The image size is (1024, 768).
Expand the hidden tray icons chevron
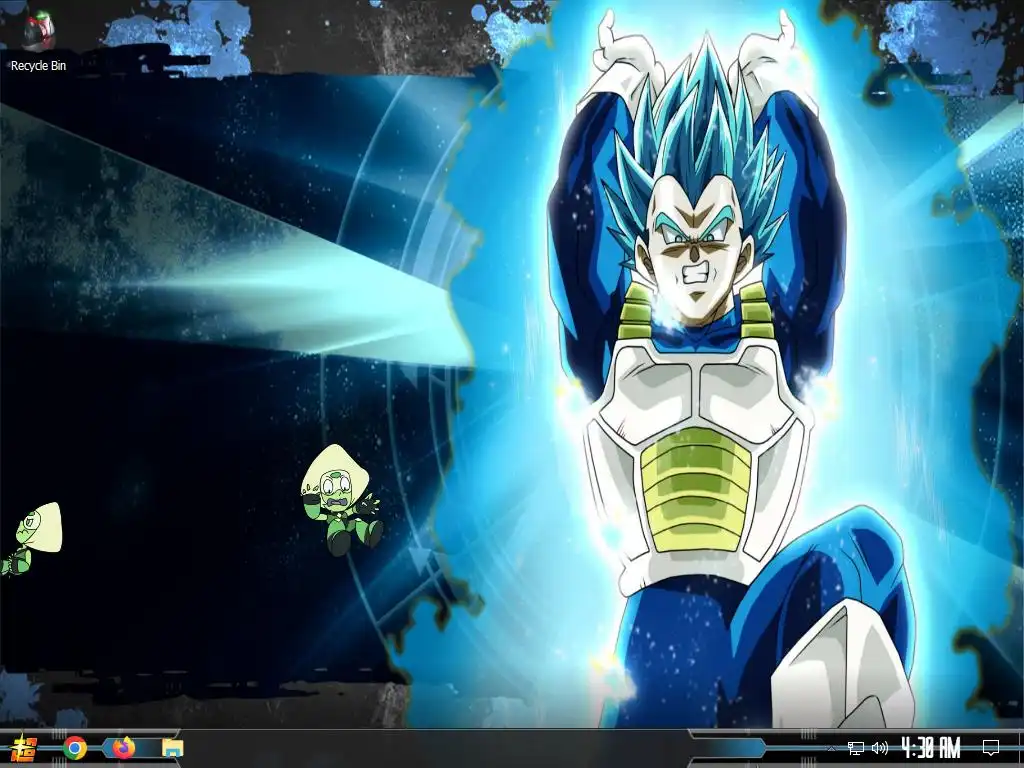[831, 748]
